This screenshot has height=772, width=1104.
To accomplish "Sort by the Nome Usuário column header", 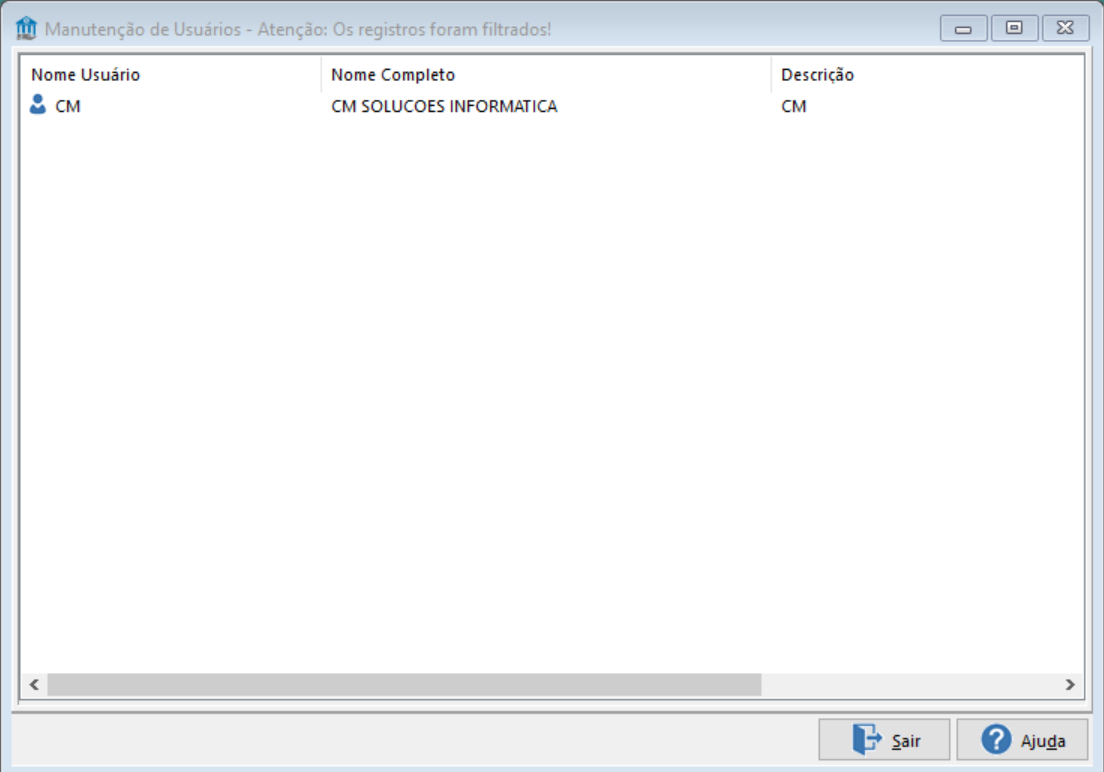I will pos(171,75).
